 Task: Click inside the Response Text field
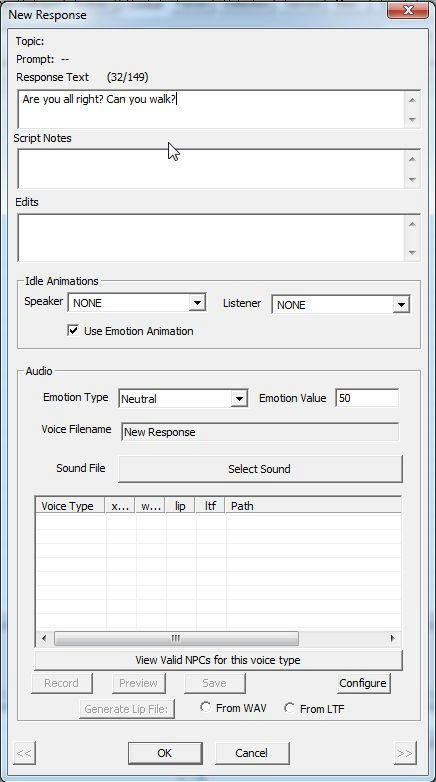pyautogui.click(x=212, y=109)
